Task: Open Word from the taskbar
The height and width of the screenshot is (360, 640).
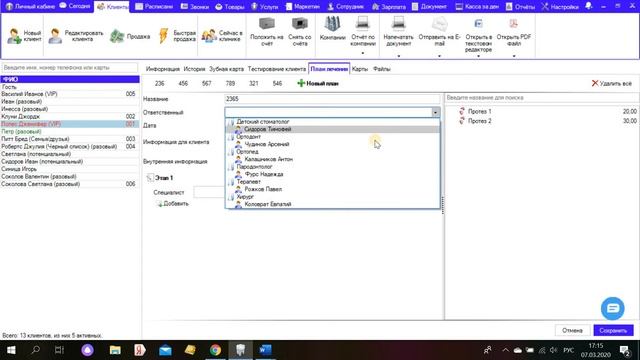Action: (x=265, y=350)
